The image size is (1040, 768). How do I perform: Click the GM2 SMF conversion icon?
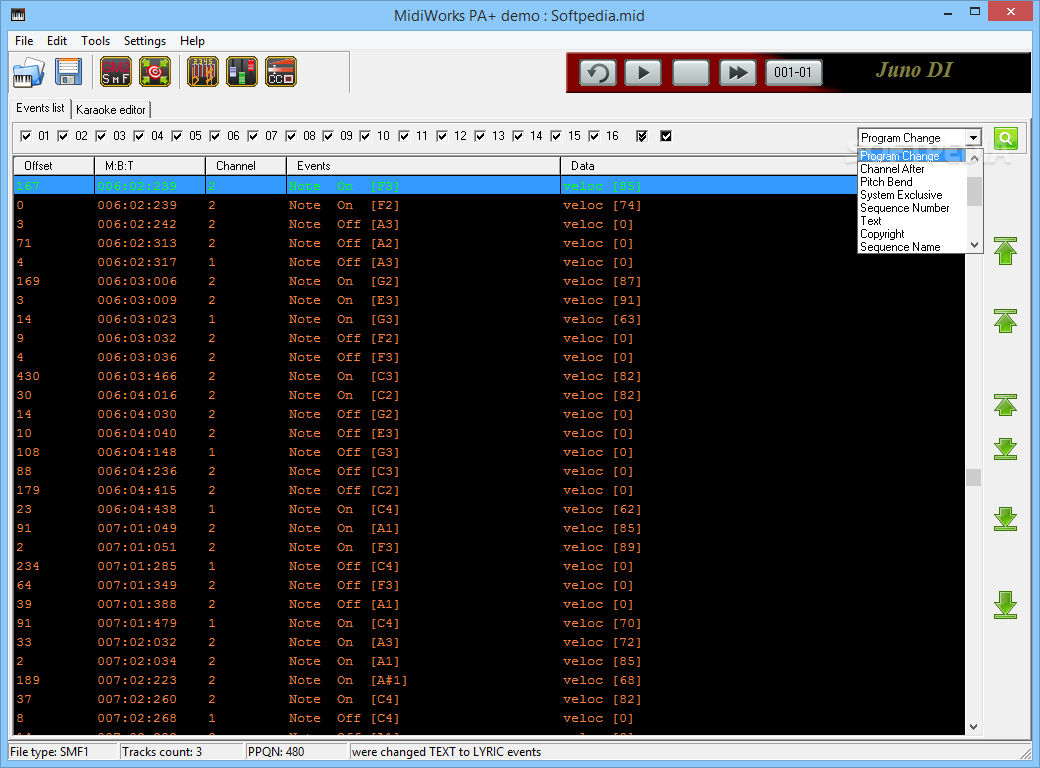point(115,72)
